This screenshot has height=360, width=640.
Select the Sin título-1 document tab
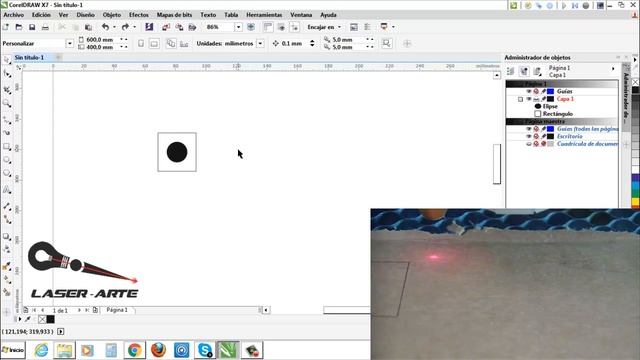coord(29,58)
